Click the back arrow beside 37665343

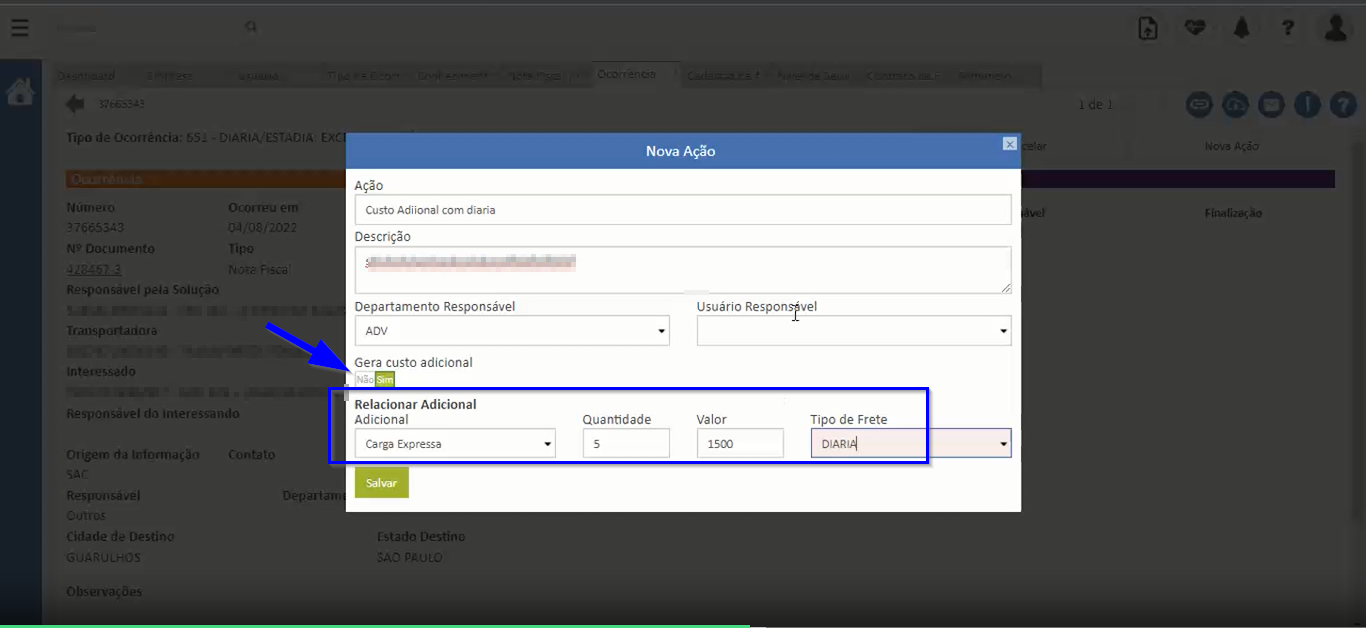[x=75, y=104]
